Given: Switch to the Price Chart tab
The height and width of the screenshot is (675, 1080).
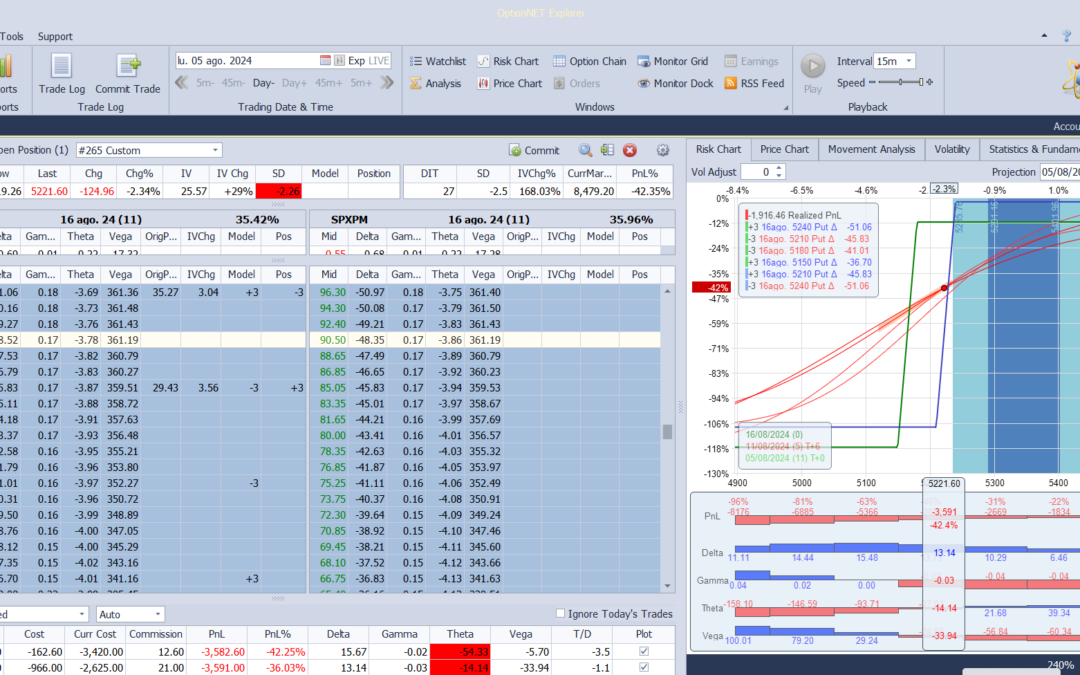Looking at the screenshot, I should (x=784, y=149).
